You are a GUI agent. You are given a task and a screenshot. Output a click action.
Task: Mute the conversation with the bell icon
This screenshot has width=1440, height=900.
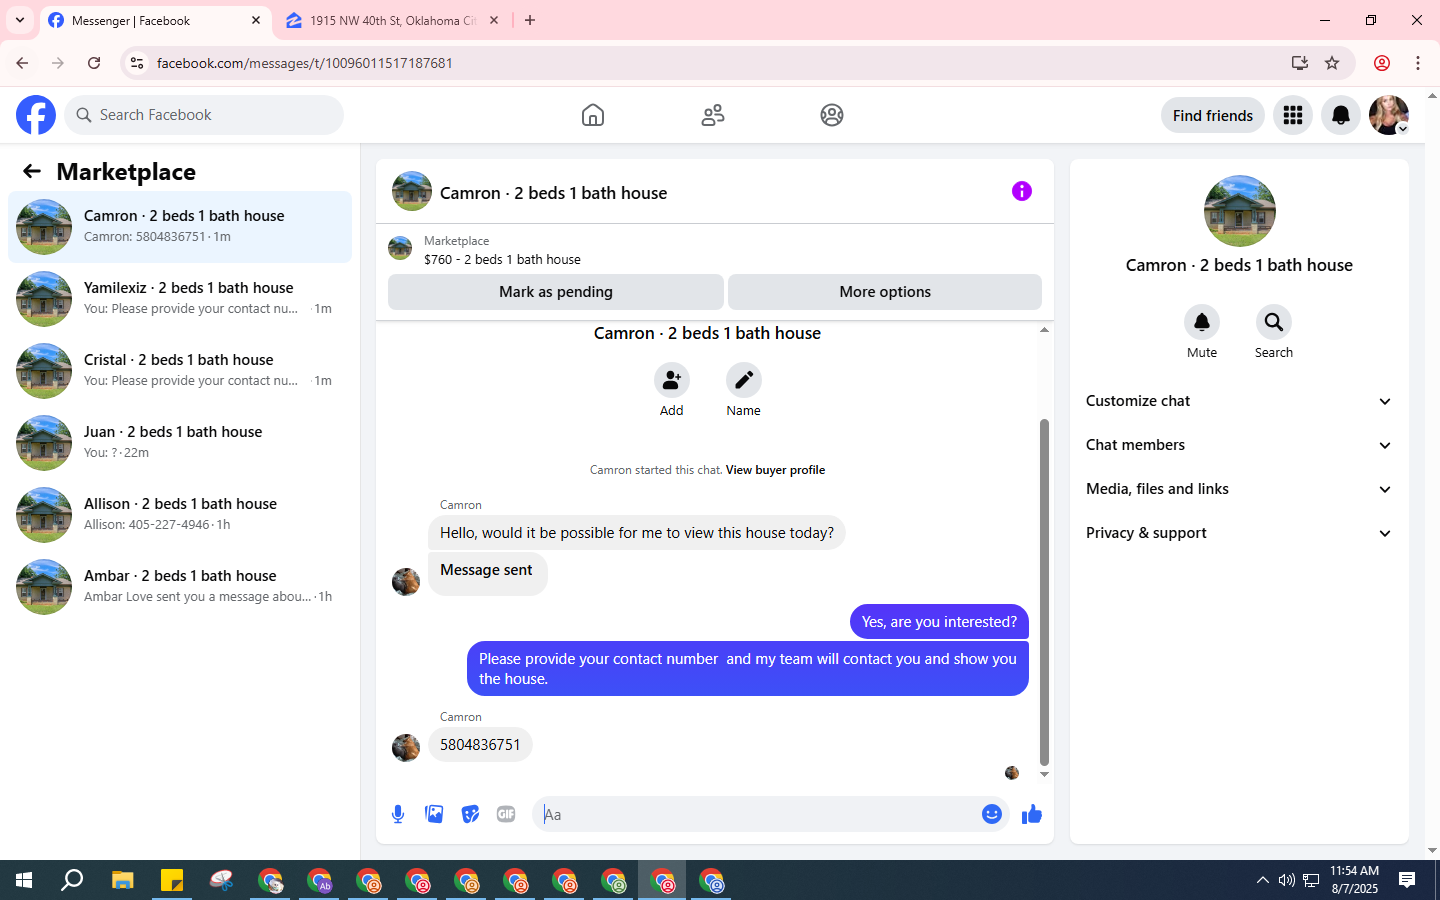[x=1202, y=322]
